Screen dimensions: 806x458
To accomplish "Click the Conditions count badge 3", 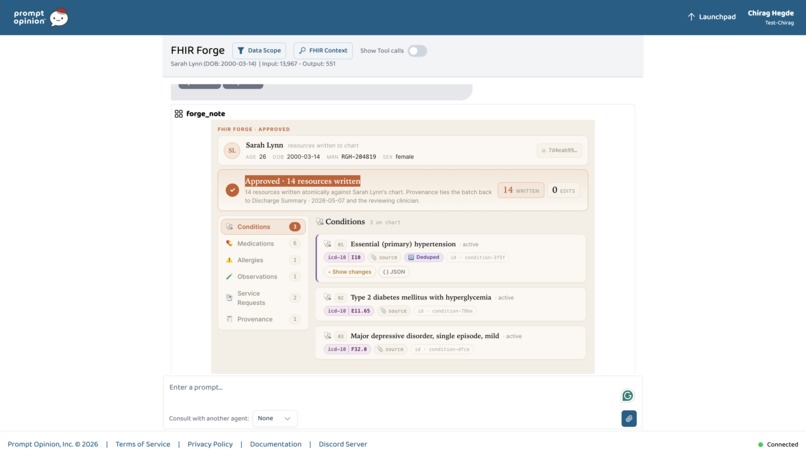I will (295, 227).
